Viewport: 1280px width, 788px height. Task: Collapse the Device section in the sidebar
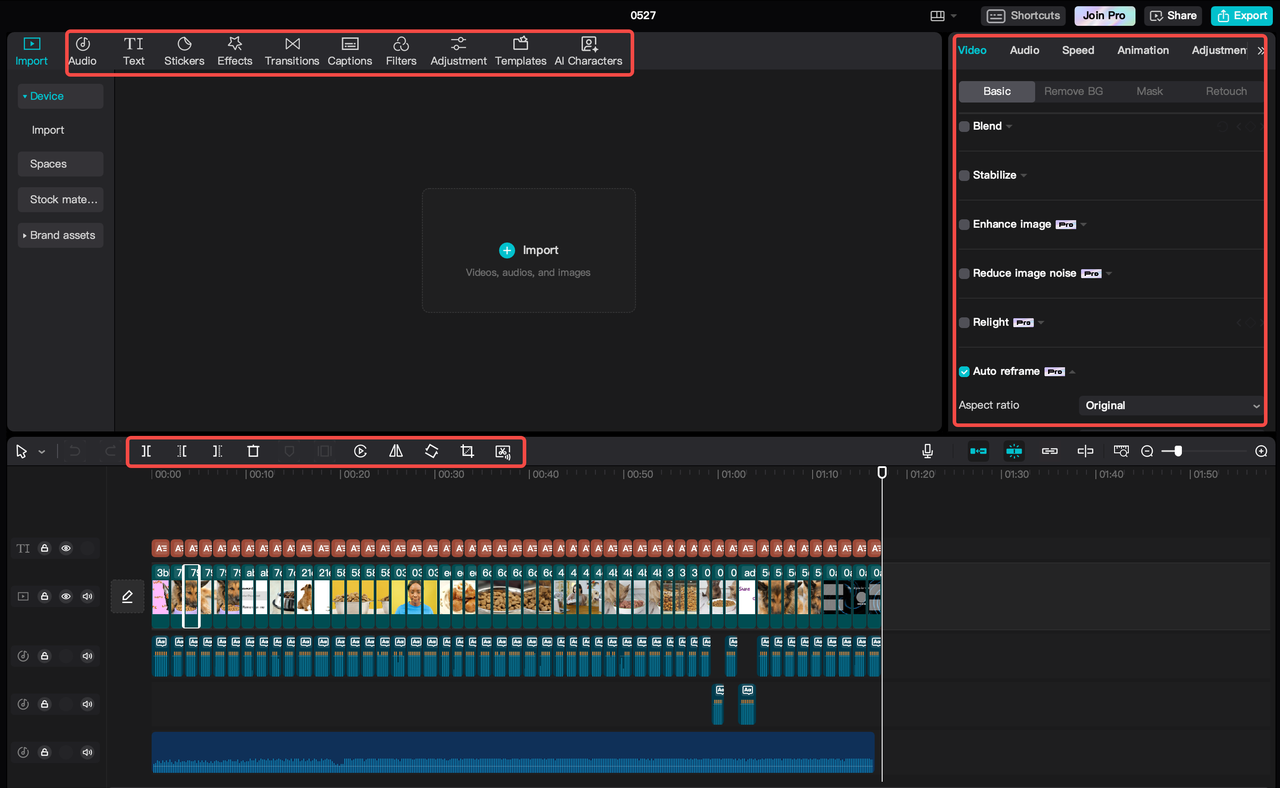click(24, 96)
